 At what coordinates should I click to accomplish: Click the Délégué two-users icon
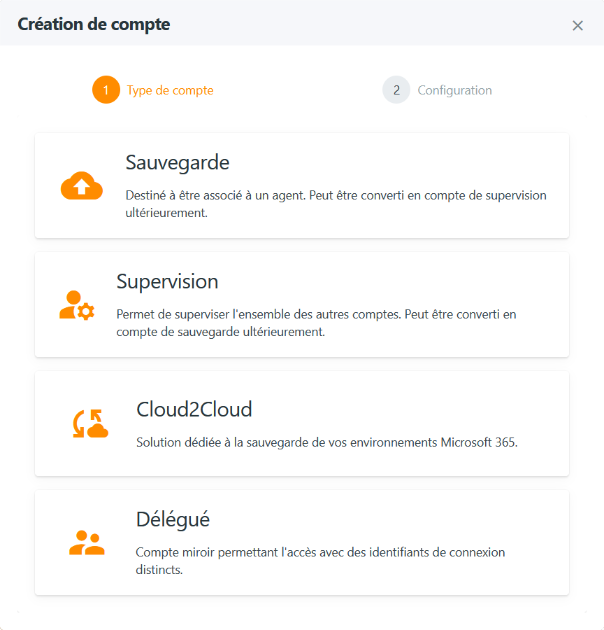87,543
